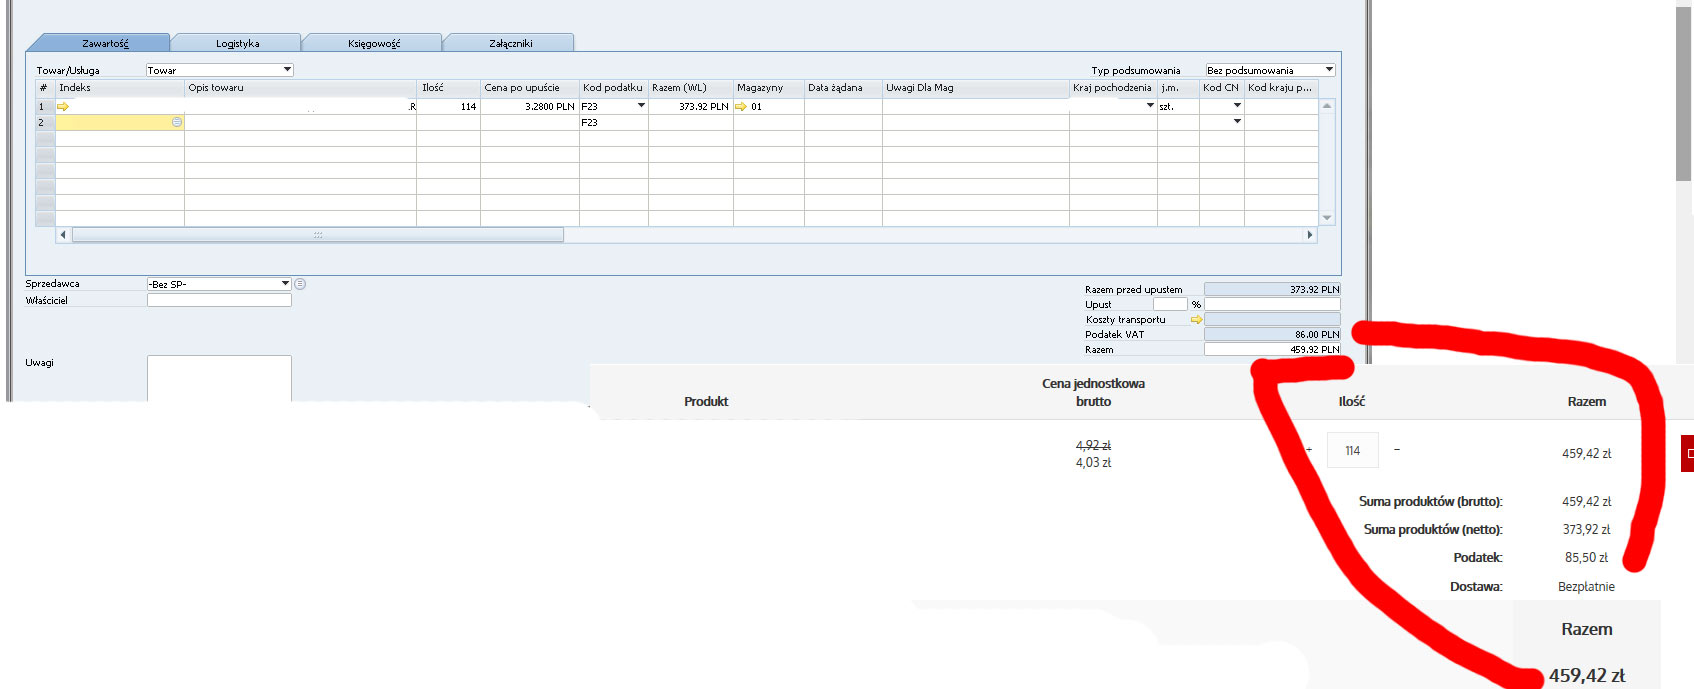Image resolution: width=1694 pixels, height=689 pixels.
Task: Switch to the Księgowość tab
Action: [x=373, y=43]
